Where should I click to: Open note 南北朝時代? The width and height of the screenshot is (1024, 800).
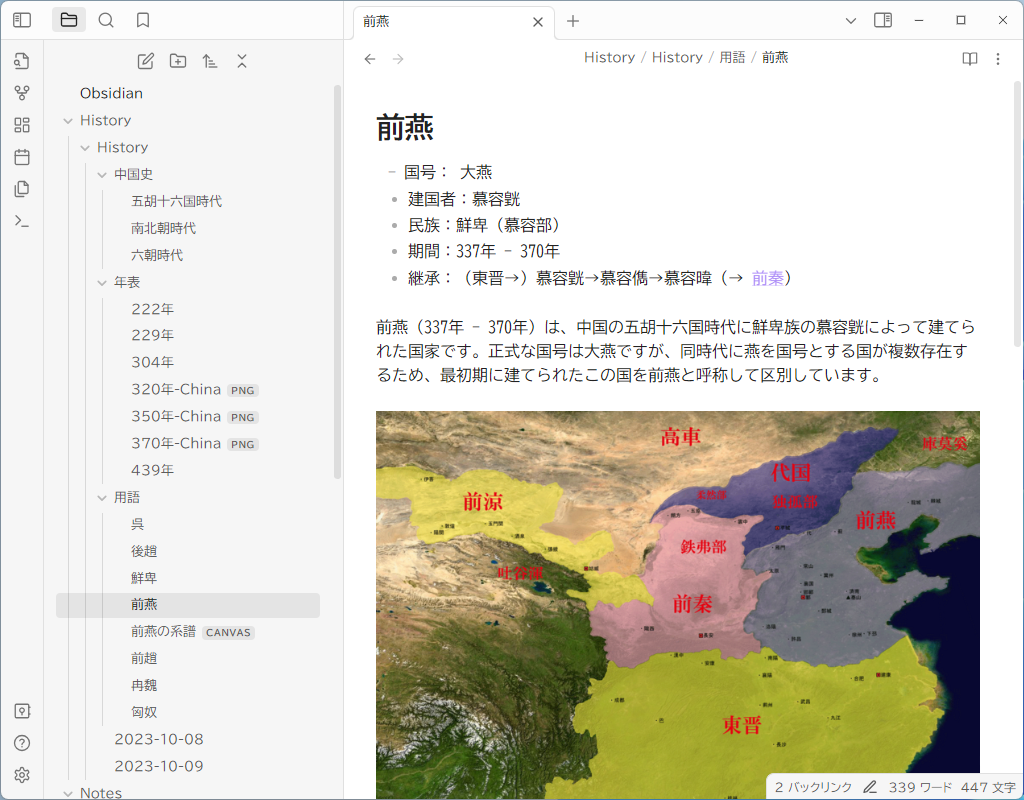(x=163, y=228)
